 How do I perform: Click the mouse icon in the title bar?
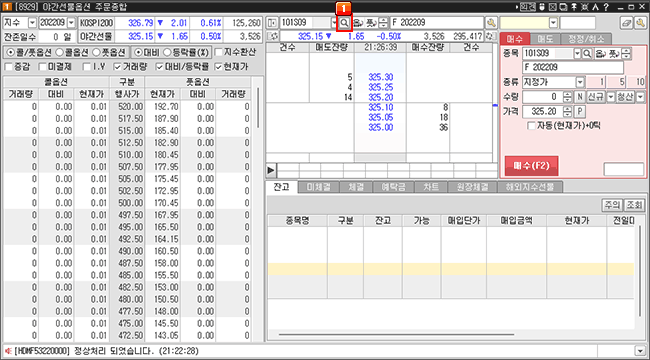(x=543, y=7)
